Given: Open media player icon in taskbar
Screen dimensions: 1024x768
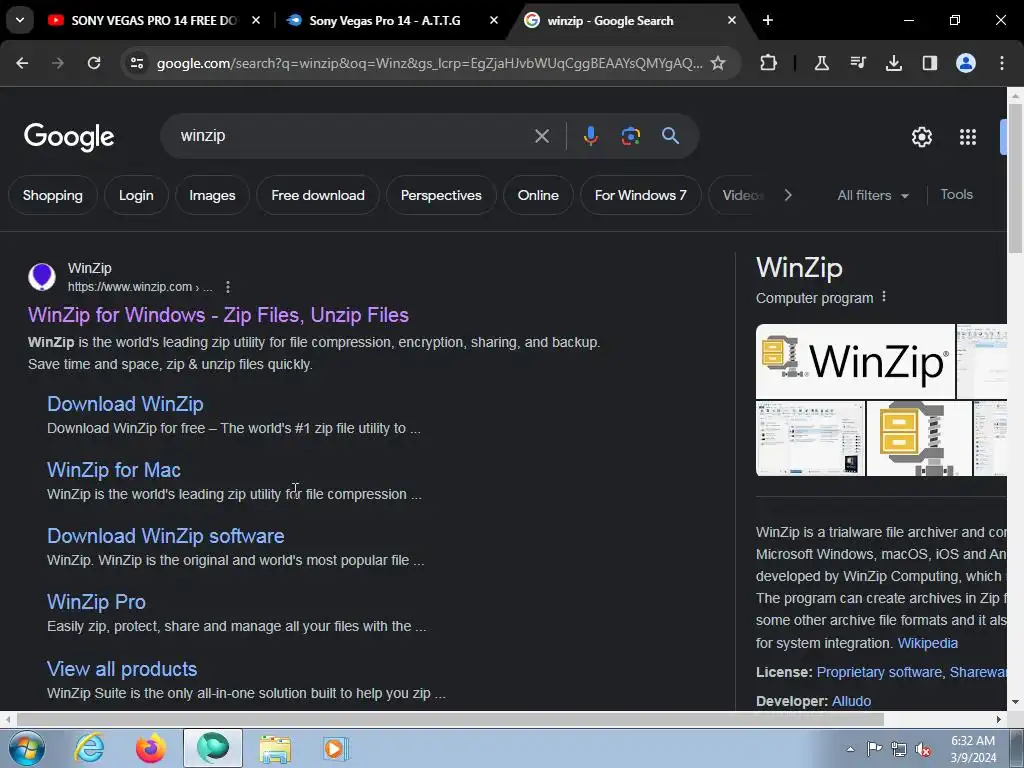Looking at the screenshot, I should [336, 748].
